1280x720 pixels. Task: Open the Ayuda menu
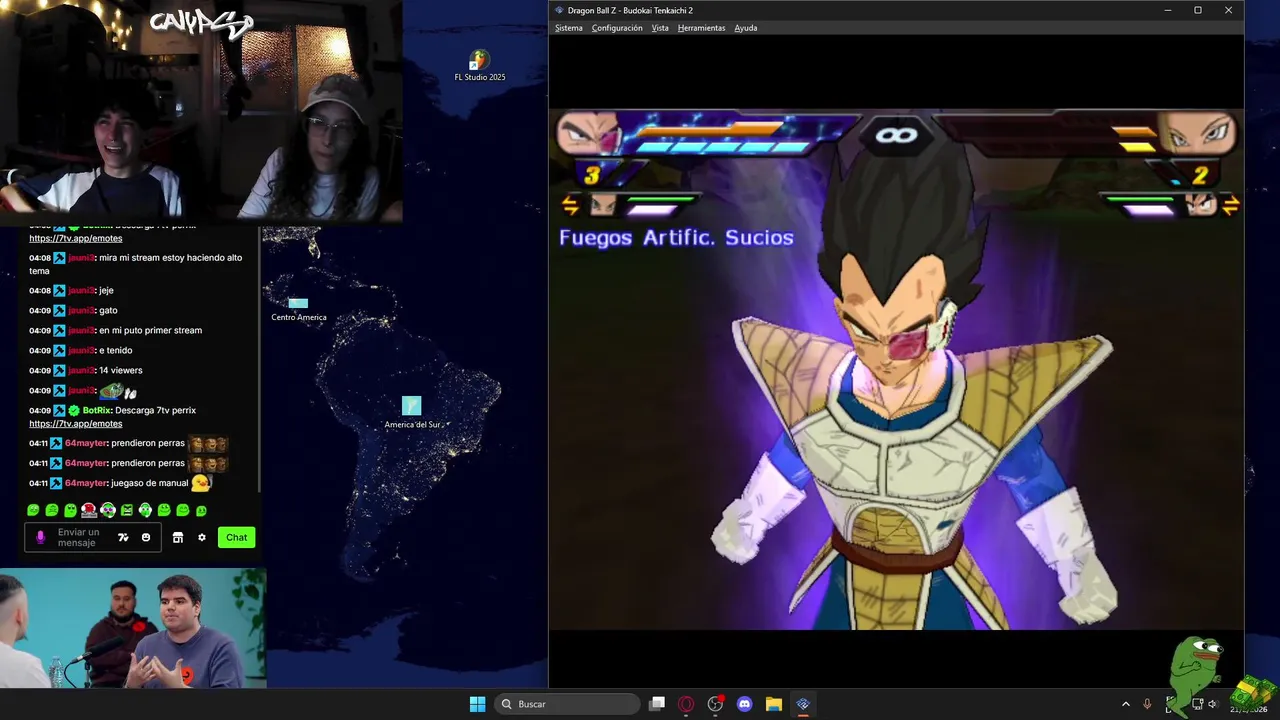click(x=745, y=28)
